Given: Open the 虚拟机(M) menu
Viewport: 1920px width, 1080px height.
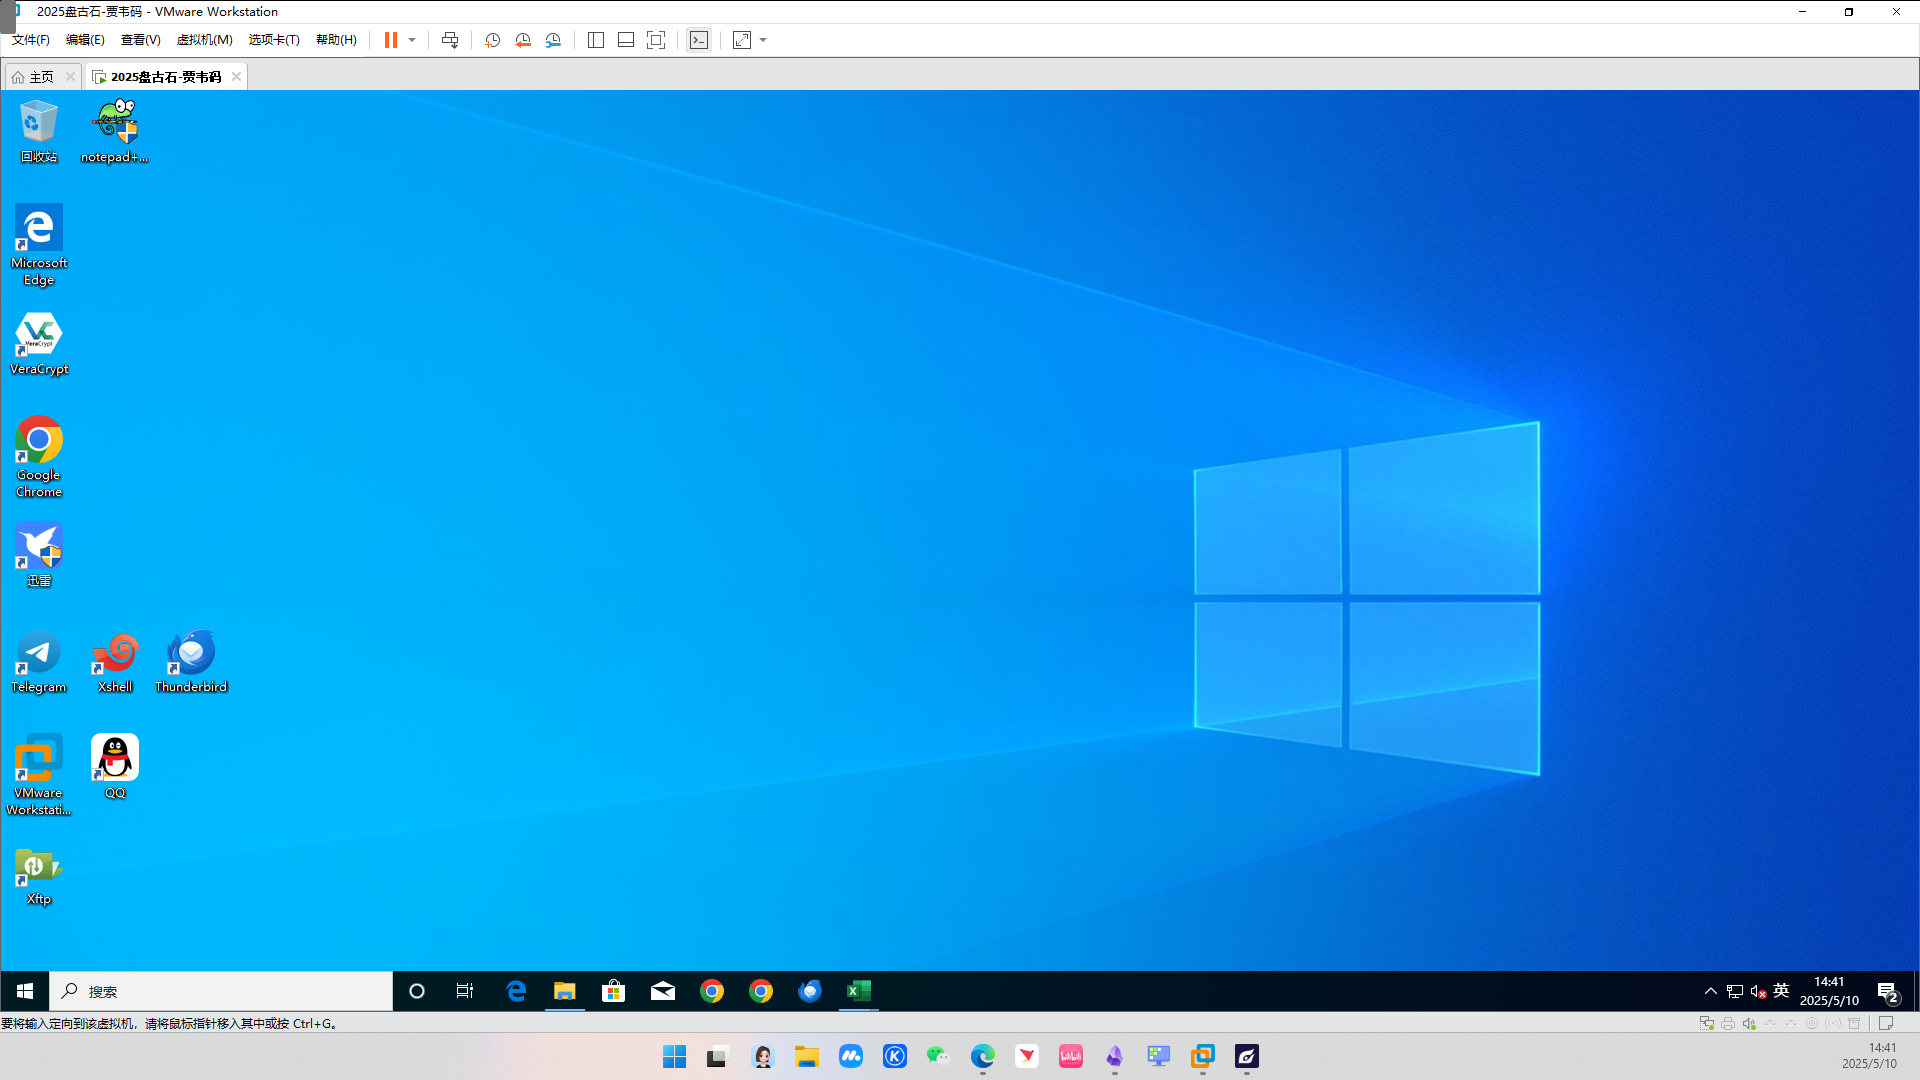Looking at the screenshot, I should [x=204, y=40].
